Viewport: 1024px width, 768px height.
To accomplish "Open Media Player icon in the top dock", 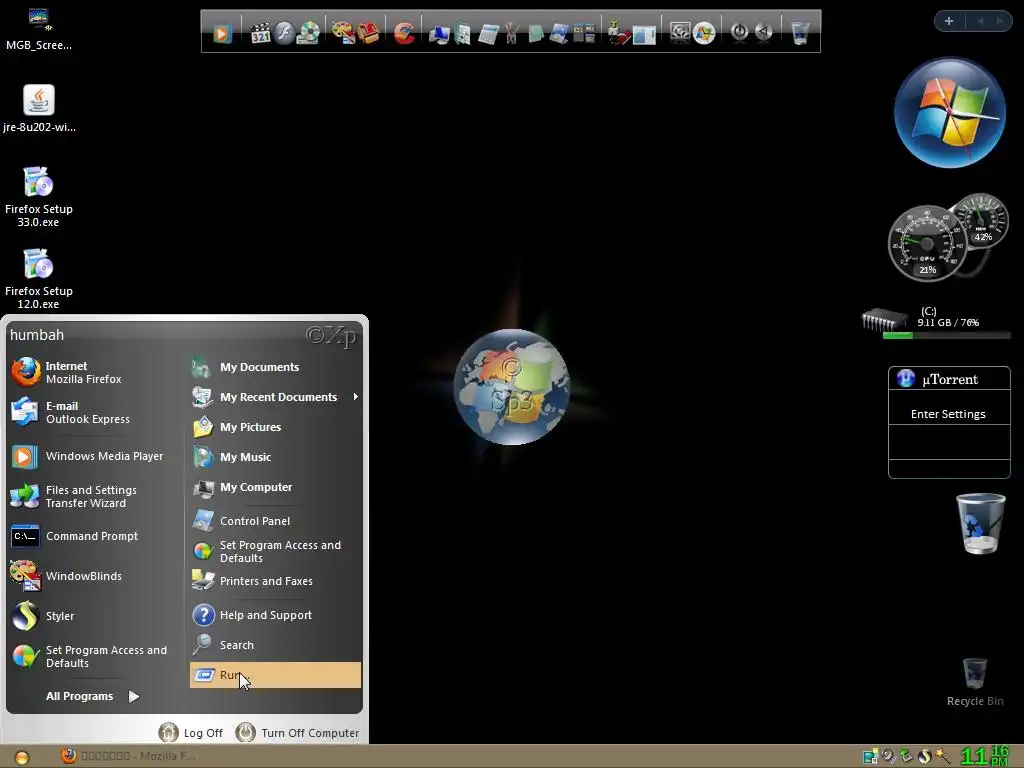I will [x=221, y=33].
